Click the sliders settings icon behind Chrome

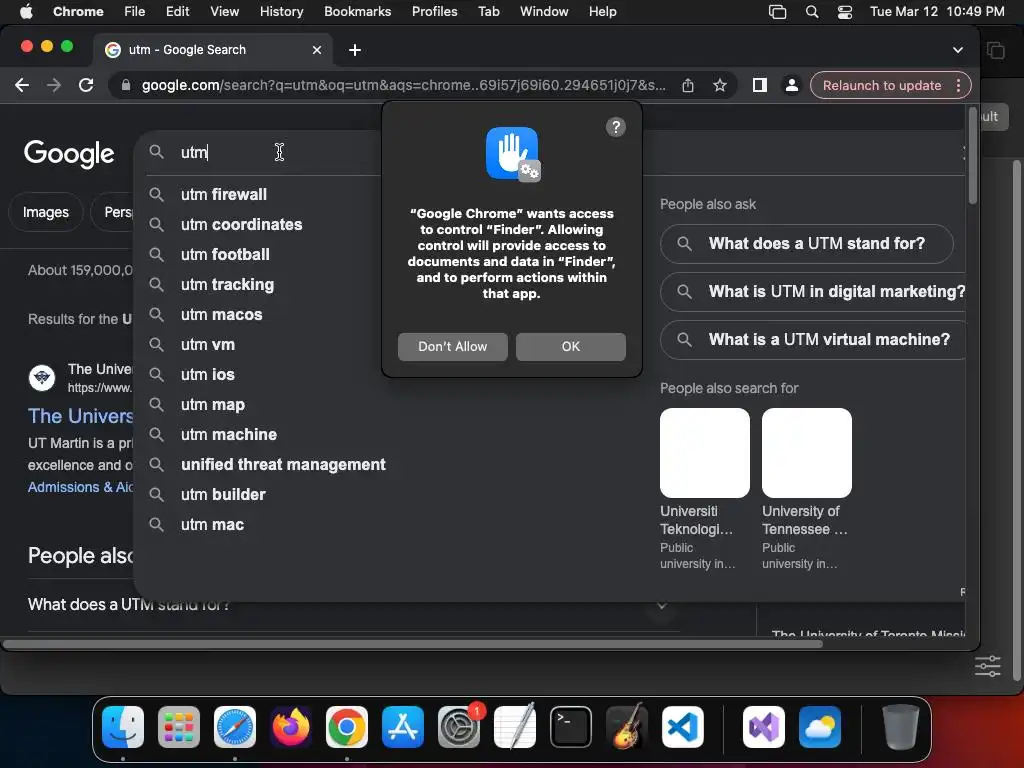[987, 666]
